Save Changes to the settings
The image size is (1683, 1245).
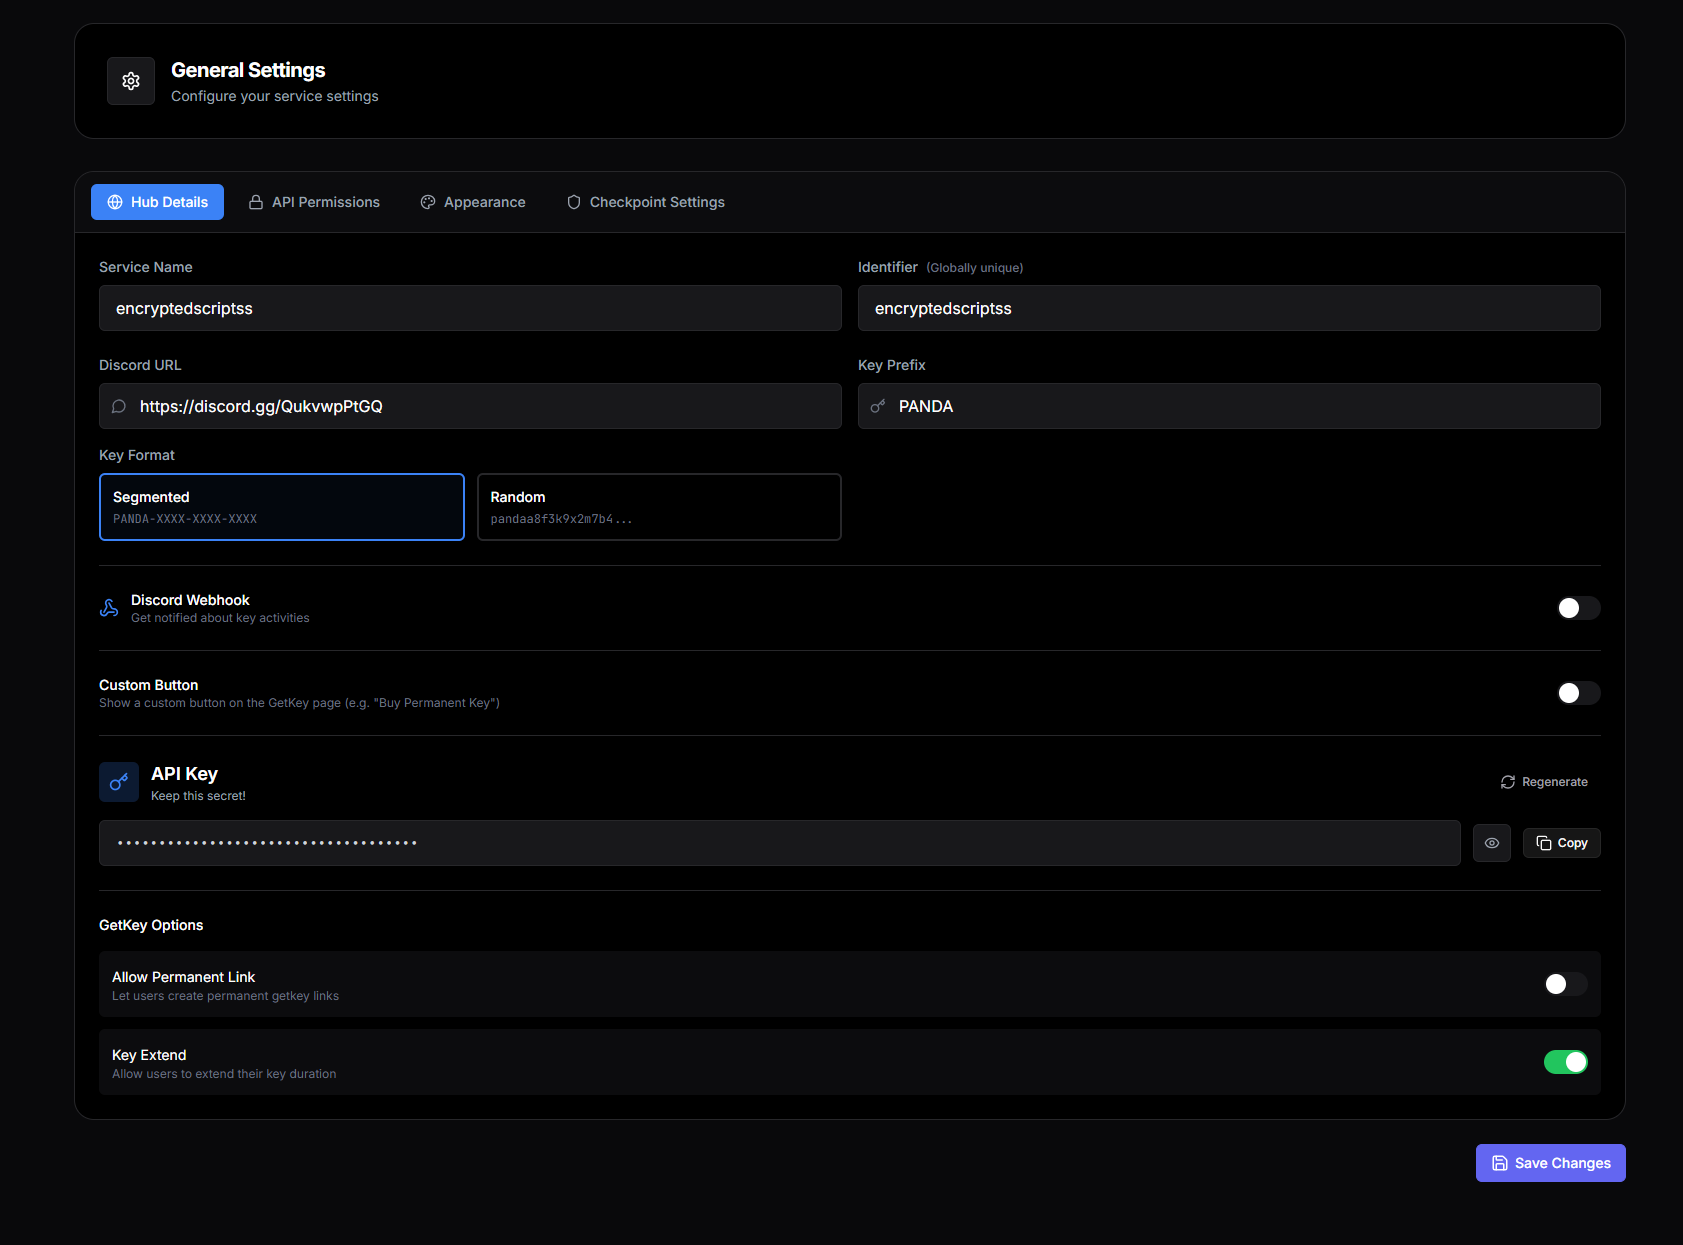[x=1551, y=1163]
